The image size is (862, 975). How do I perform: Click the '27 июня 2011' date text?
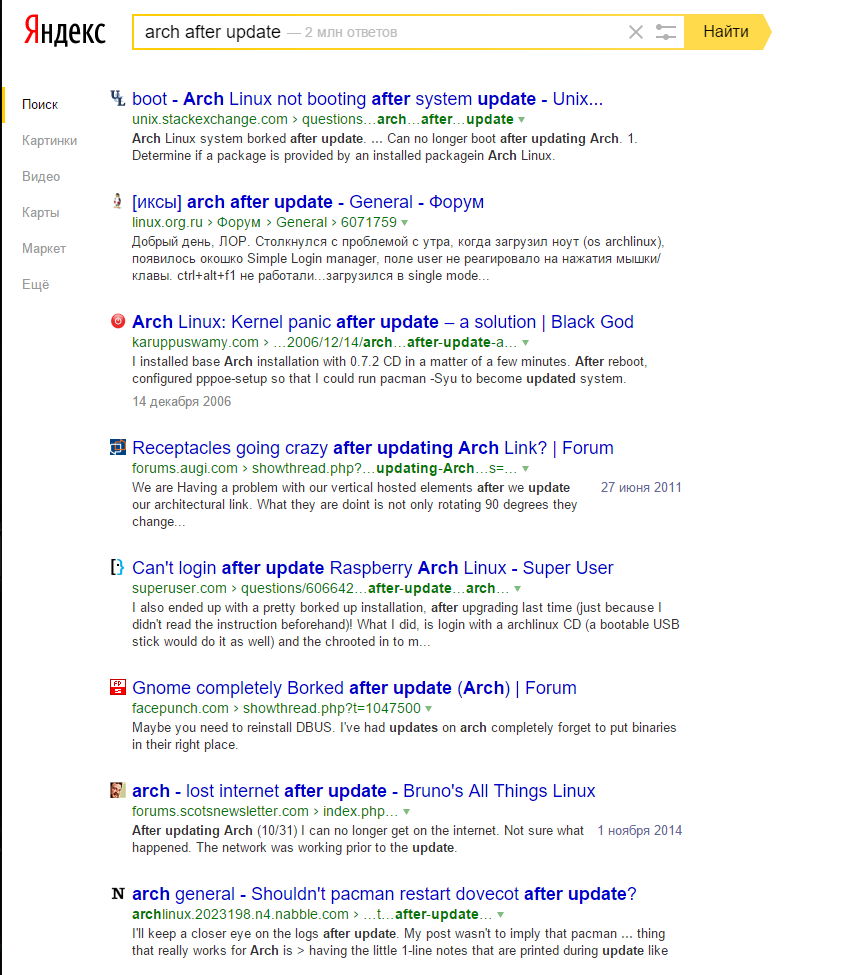point(641,488)
